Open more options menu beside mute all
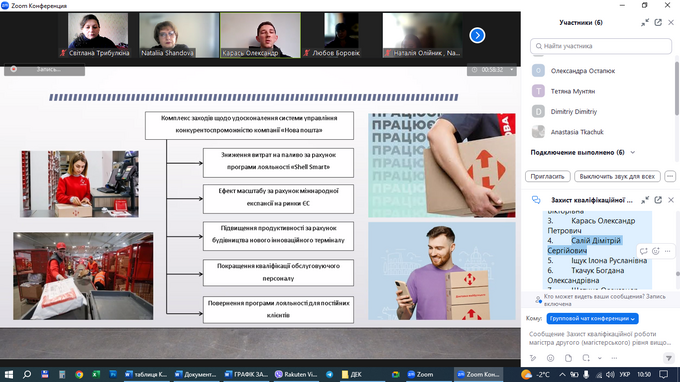This screenshot has width=680, height=382. (x=670, y=176)
